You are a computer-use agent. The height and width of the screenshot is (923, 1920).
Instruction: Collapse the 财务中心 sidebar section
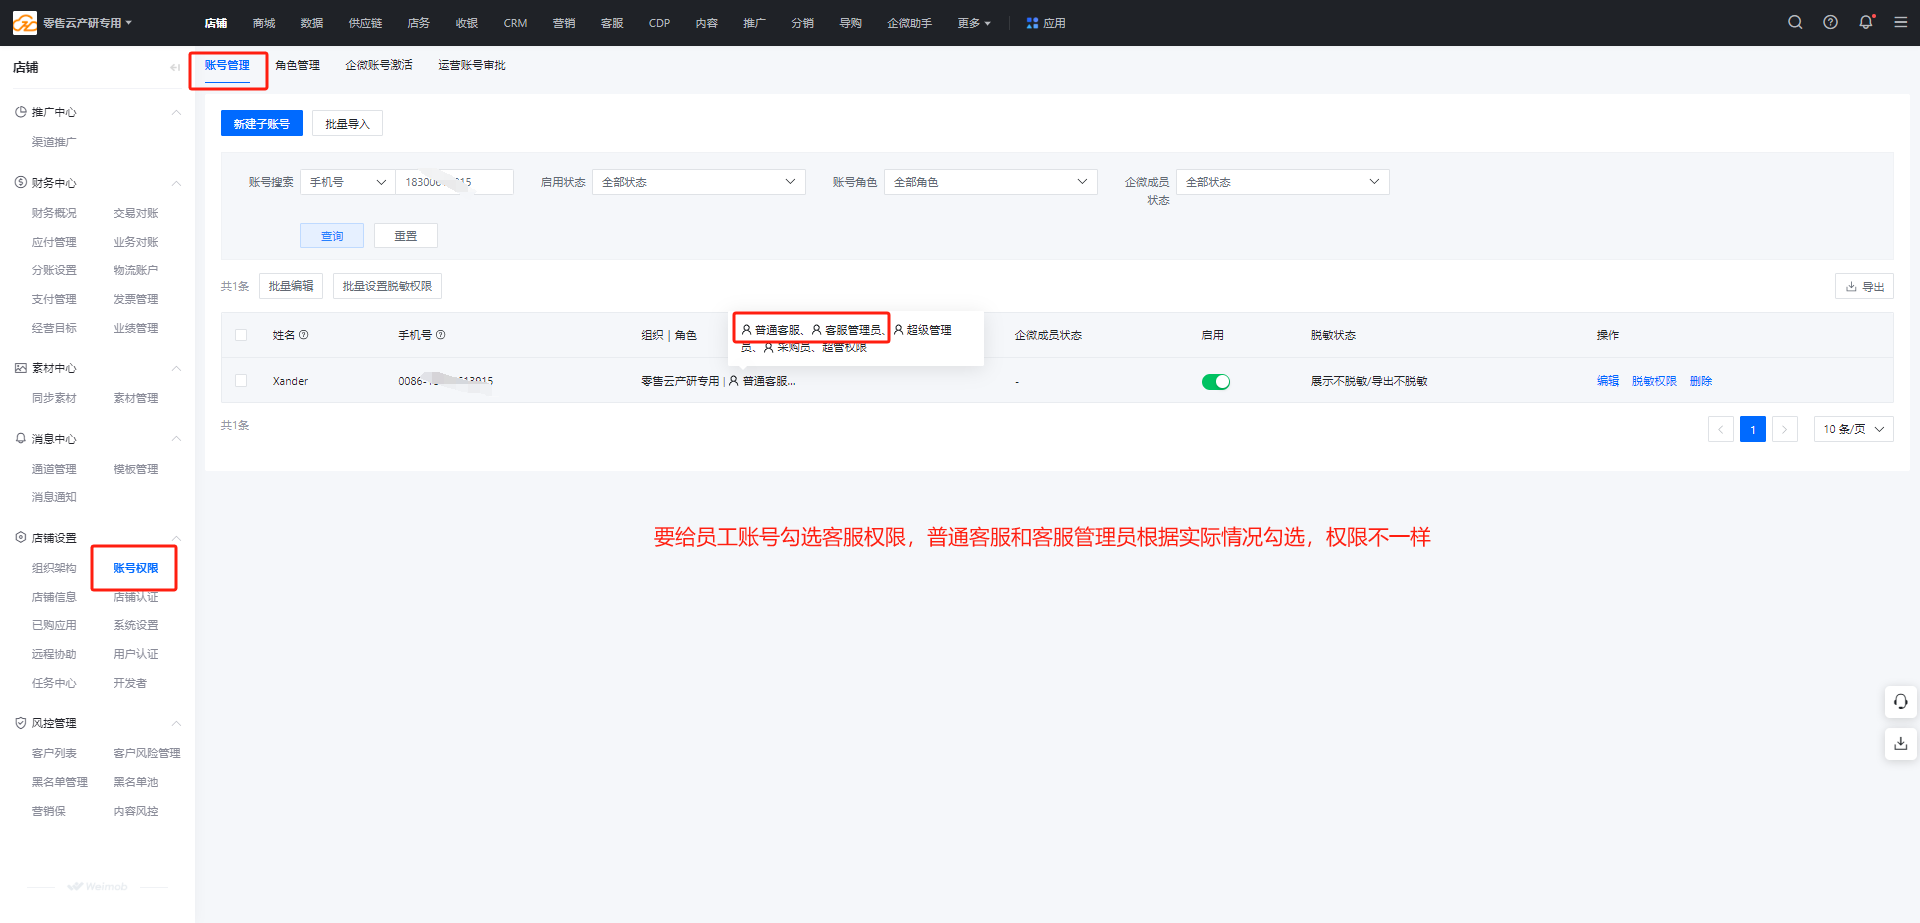point(176,183)
